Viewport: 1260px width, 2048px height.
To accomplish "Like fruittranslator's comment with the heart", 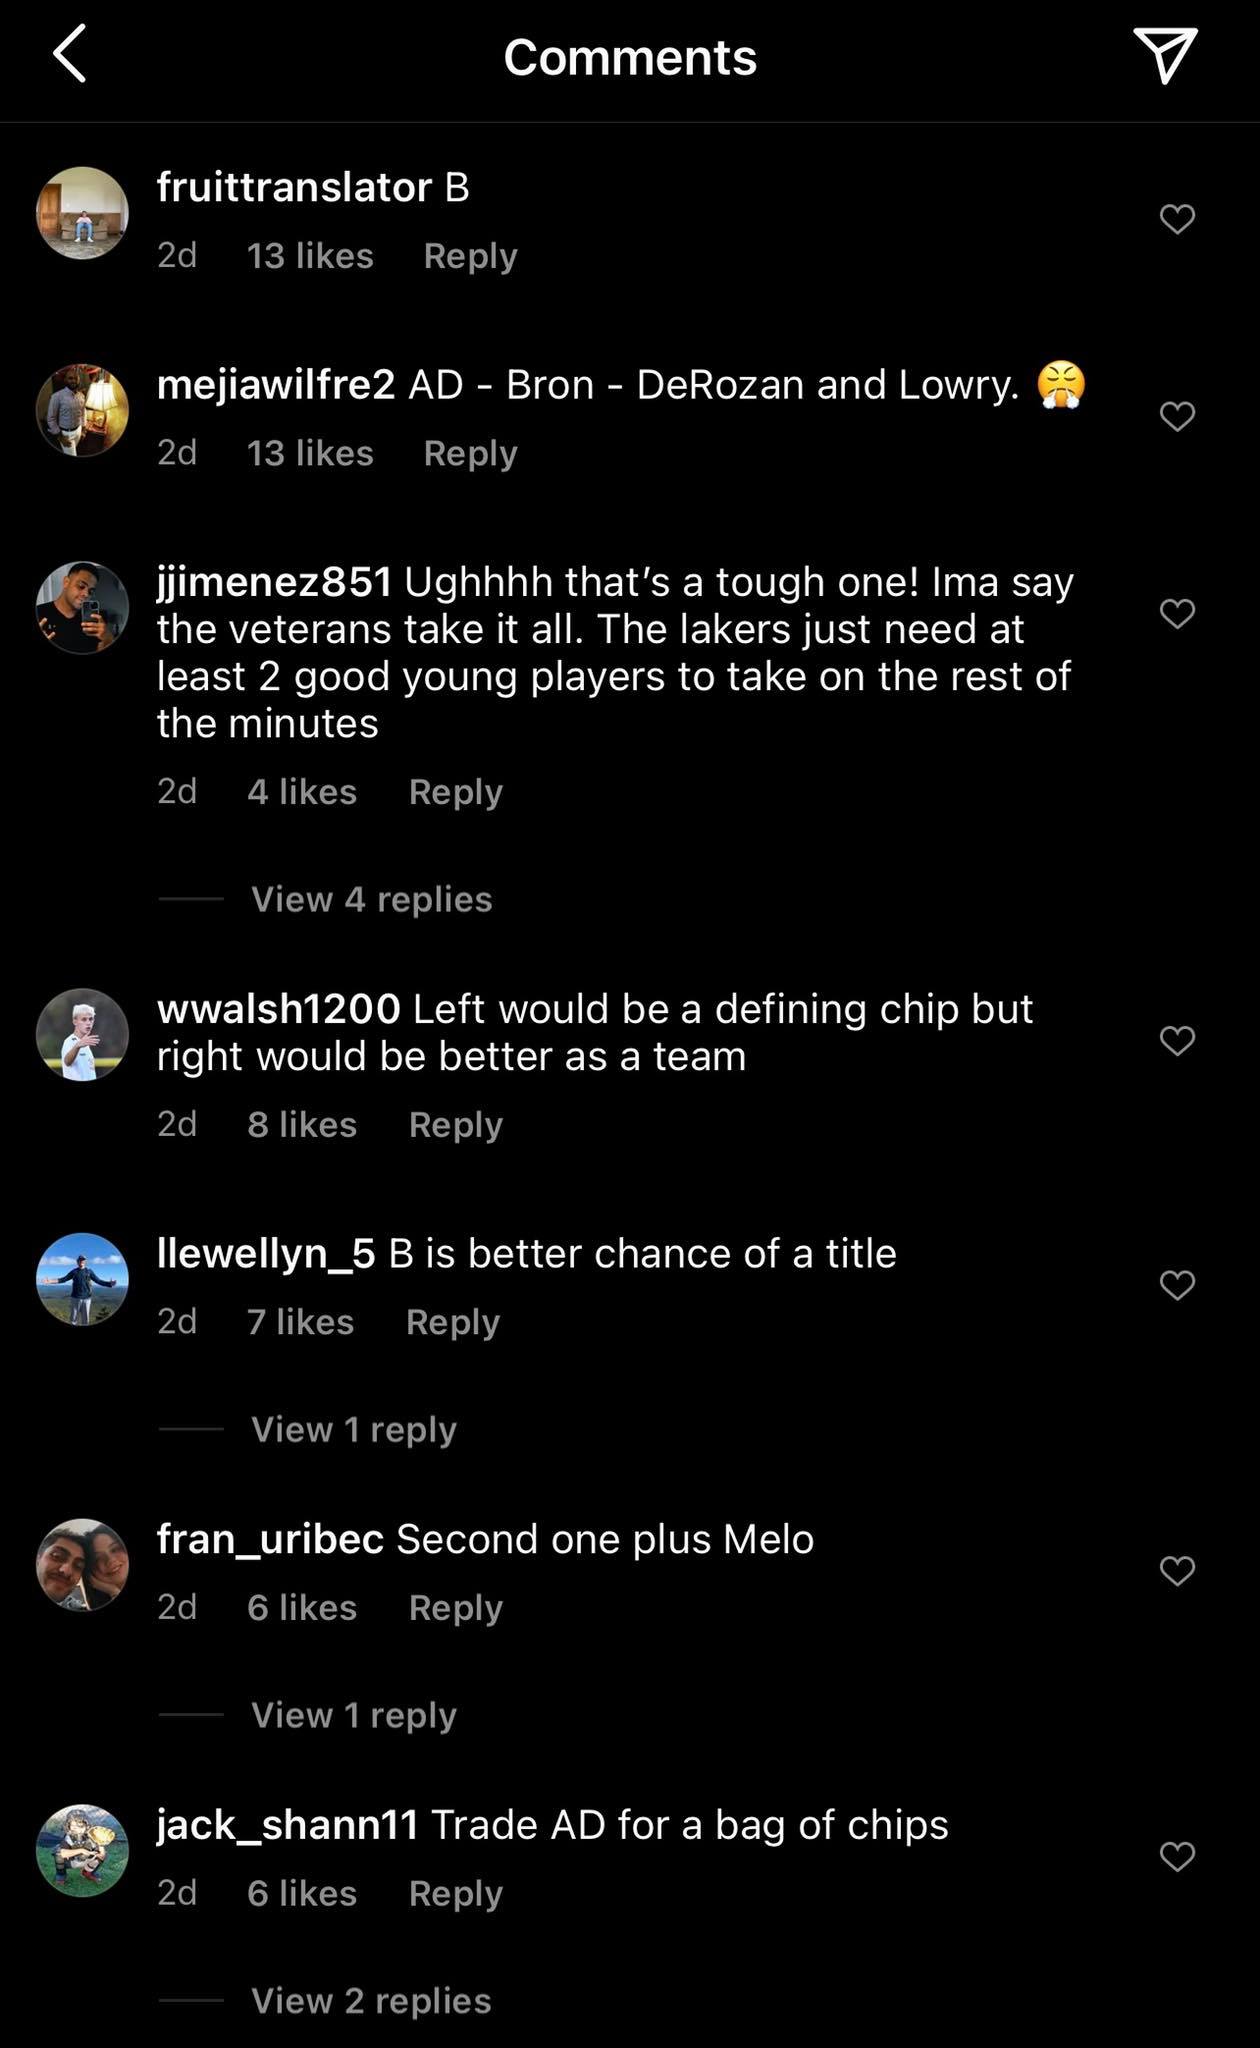I will pyautogui.click(x=1176, y=218).
